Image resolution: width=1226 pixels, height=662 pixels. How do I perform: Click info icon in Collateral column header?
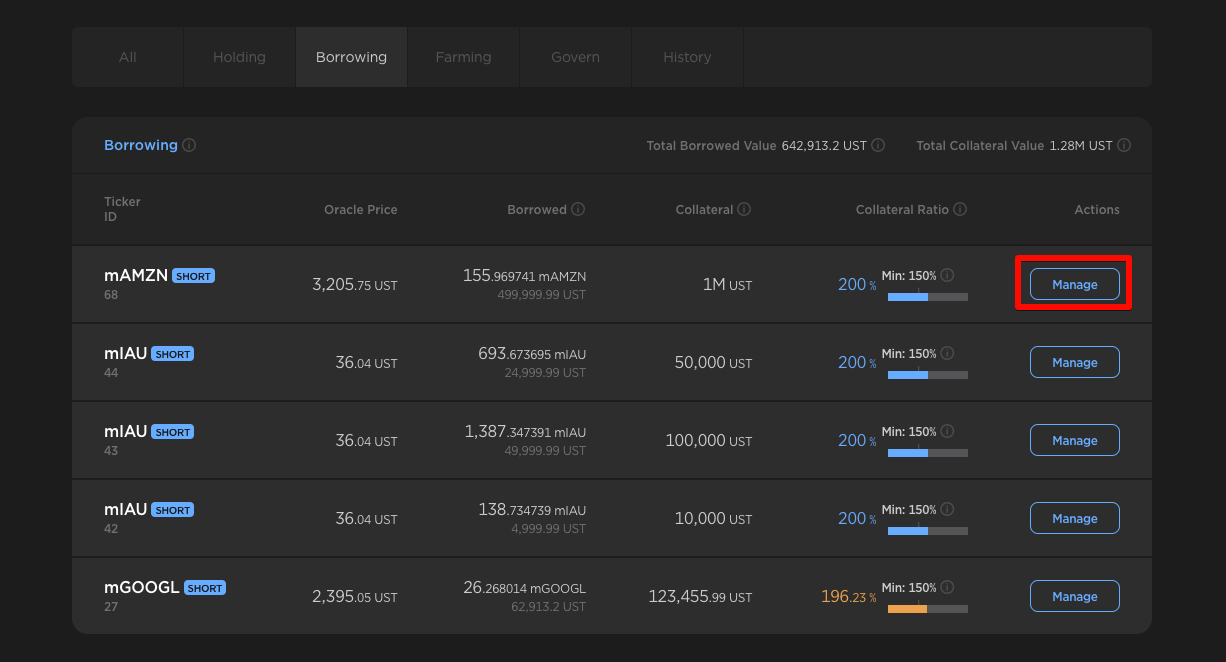click(744, 209)
